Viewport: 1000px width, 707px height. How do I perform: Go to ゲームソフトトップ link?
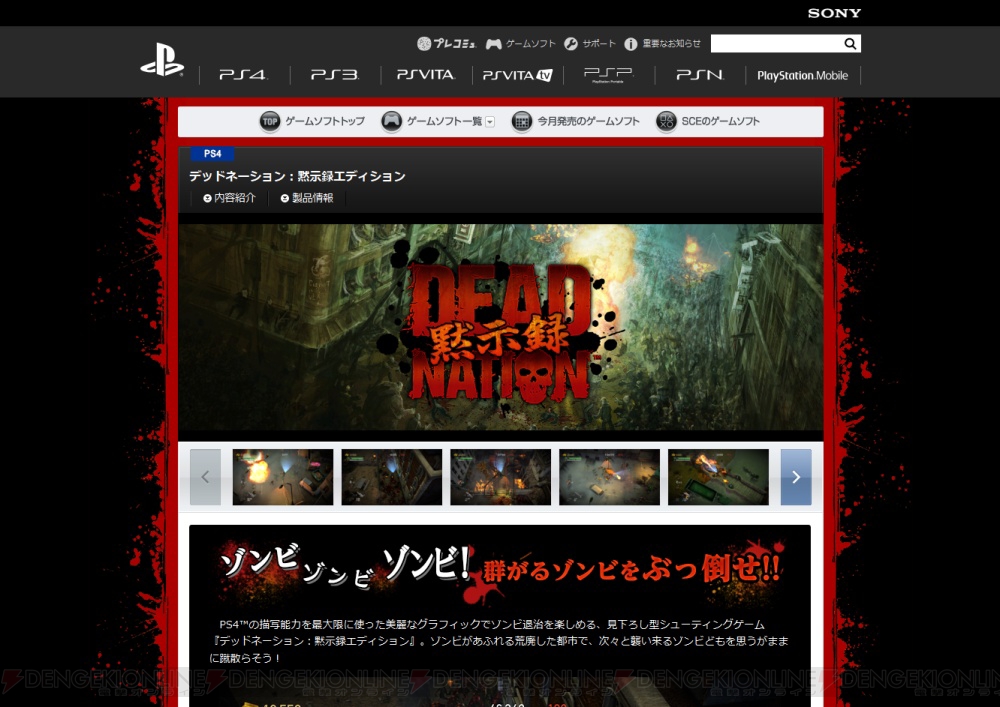[x=325, y=121]
